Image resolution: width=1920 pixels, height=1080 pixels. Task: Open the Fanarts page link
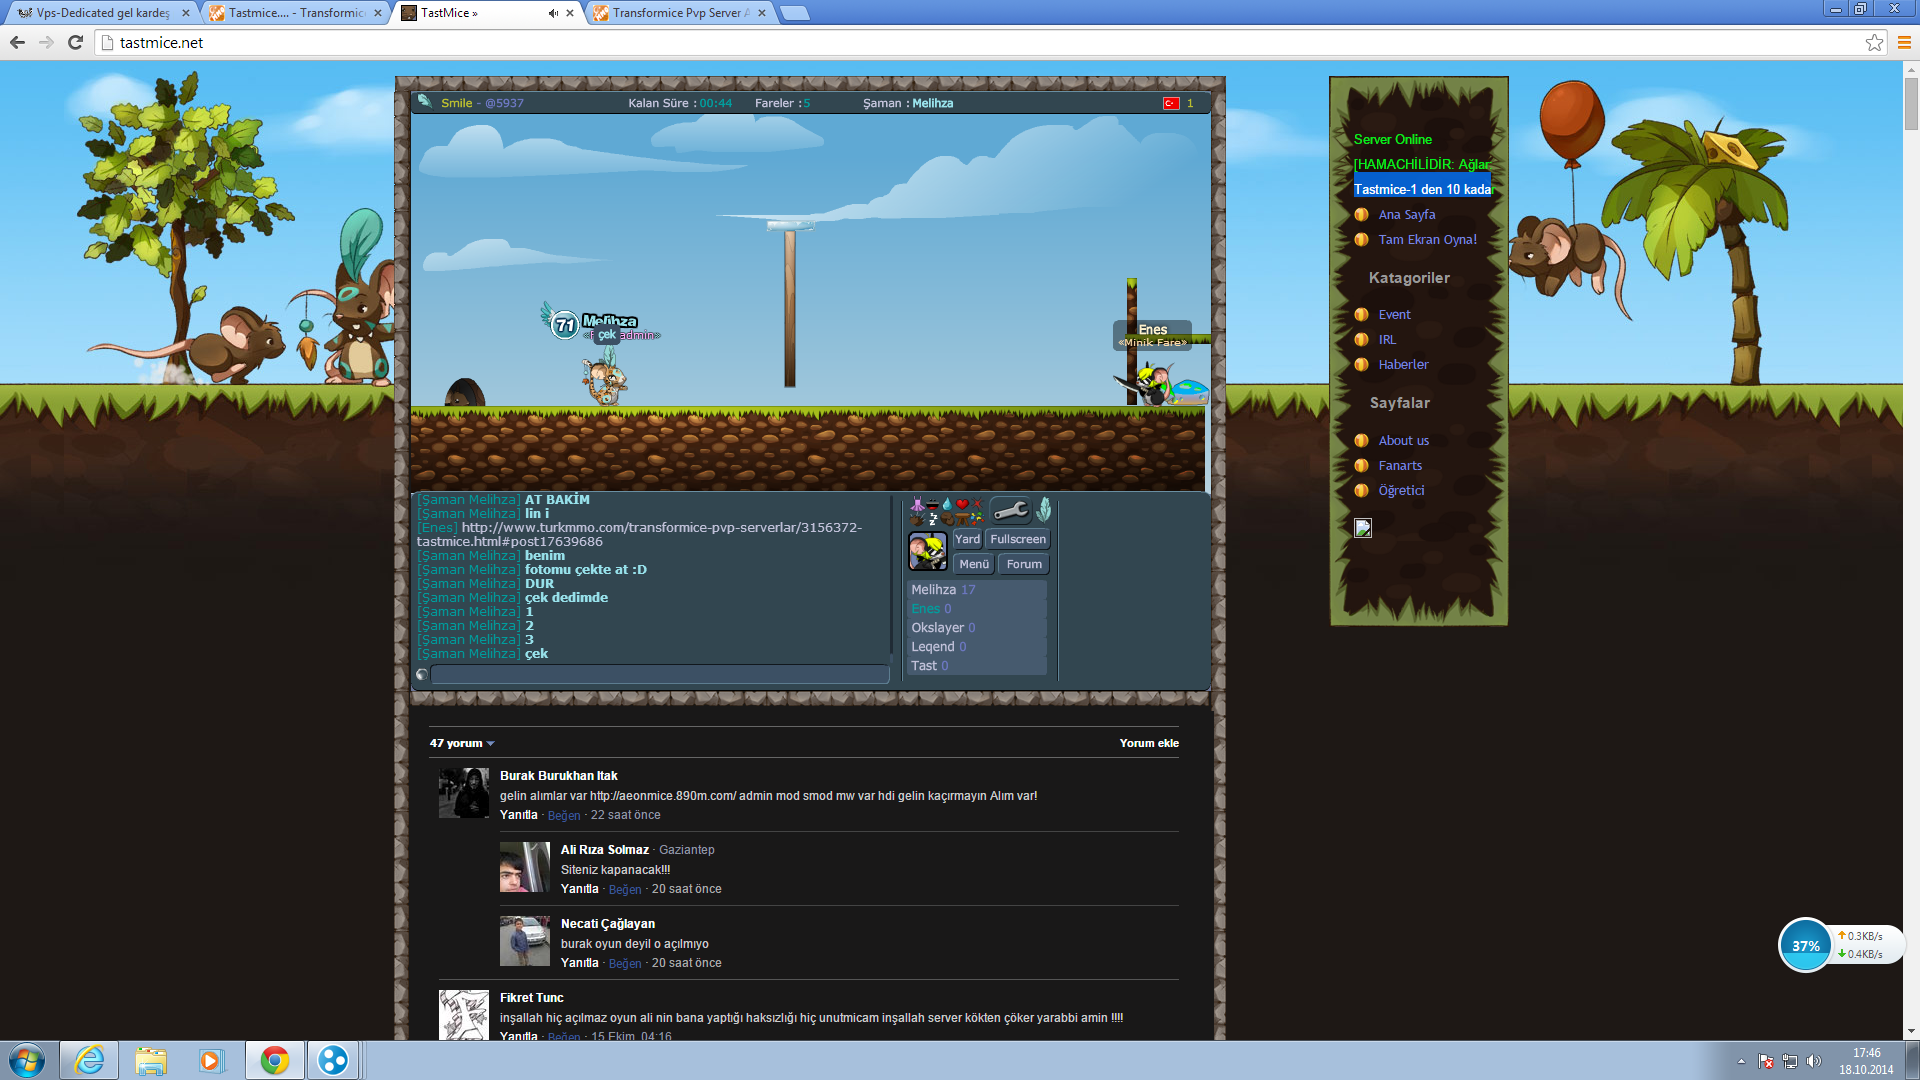click(1400, 465)
